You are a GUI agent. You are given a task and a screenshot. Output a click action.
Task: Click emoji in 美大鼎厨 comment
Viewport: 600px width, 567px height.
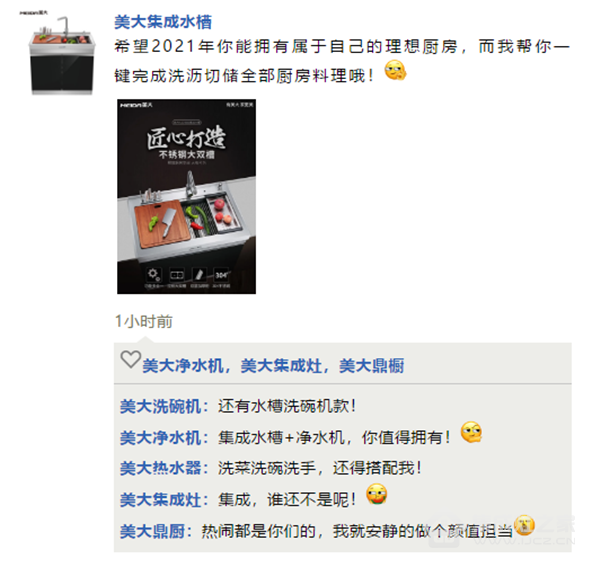[x=524, y=525]
